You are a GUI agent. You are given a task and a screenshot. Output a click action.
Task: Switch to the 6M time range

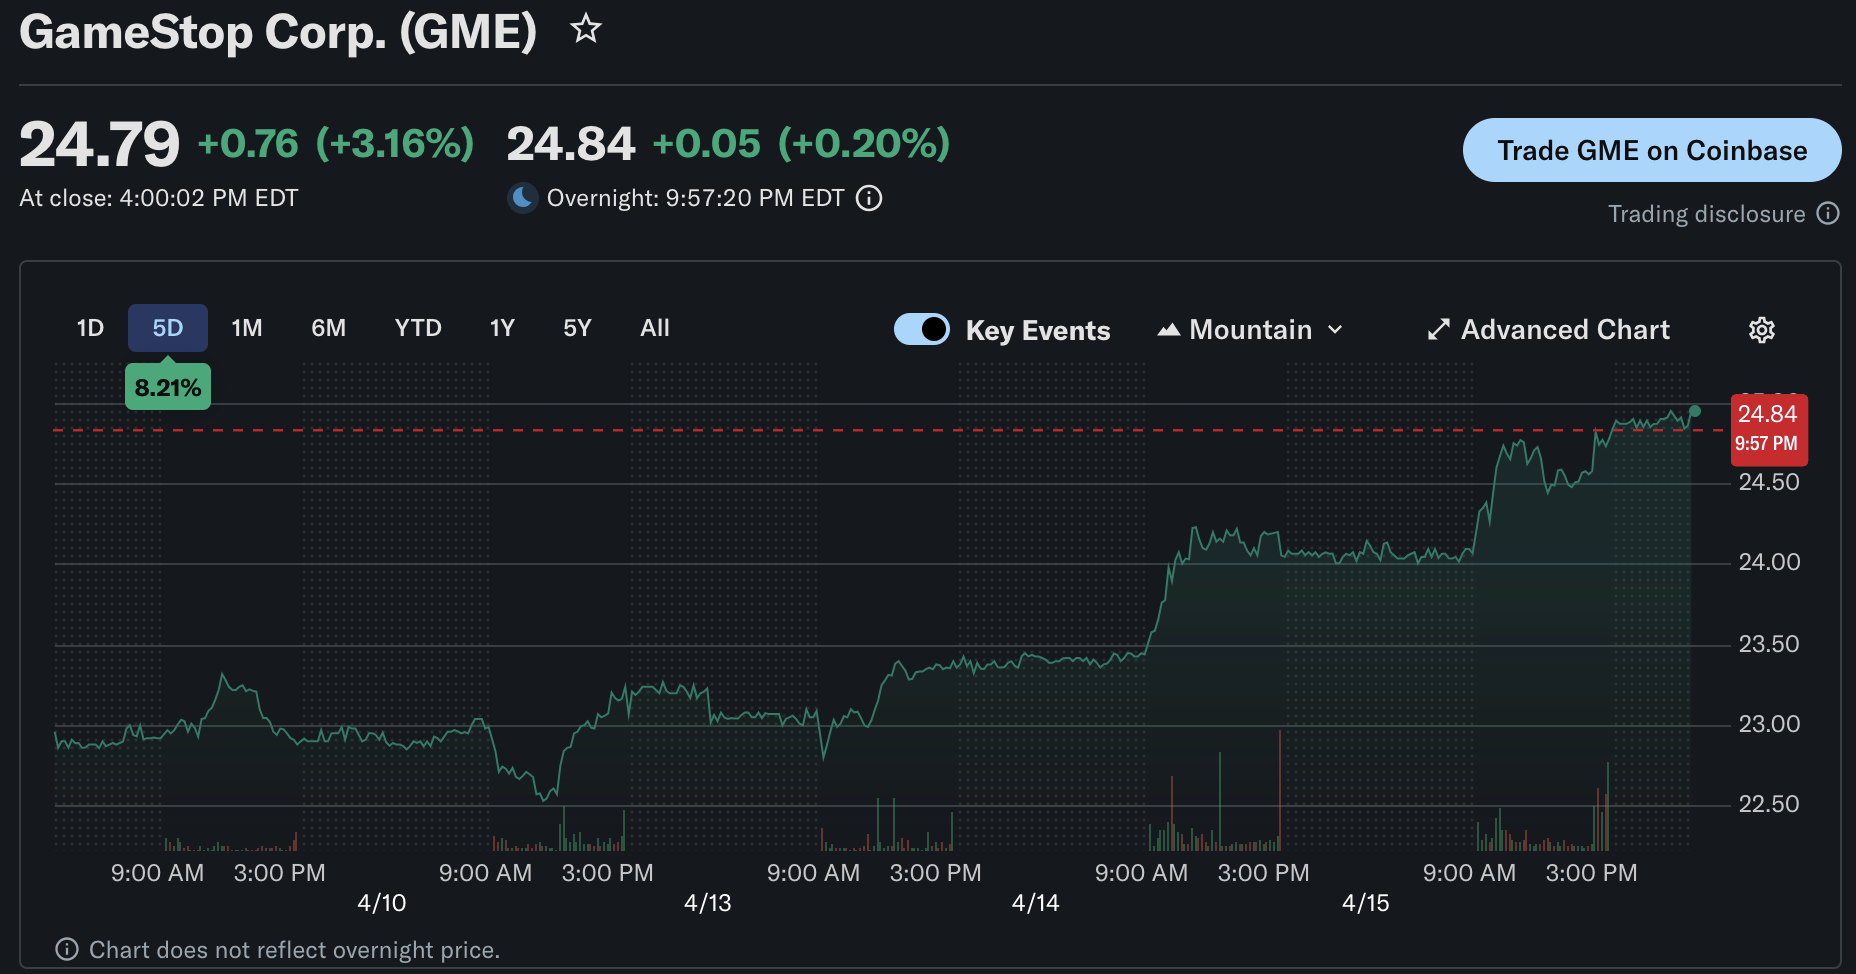tap(329, 328)
